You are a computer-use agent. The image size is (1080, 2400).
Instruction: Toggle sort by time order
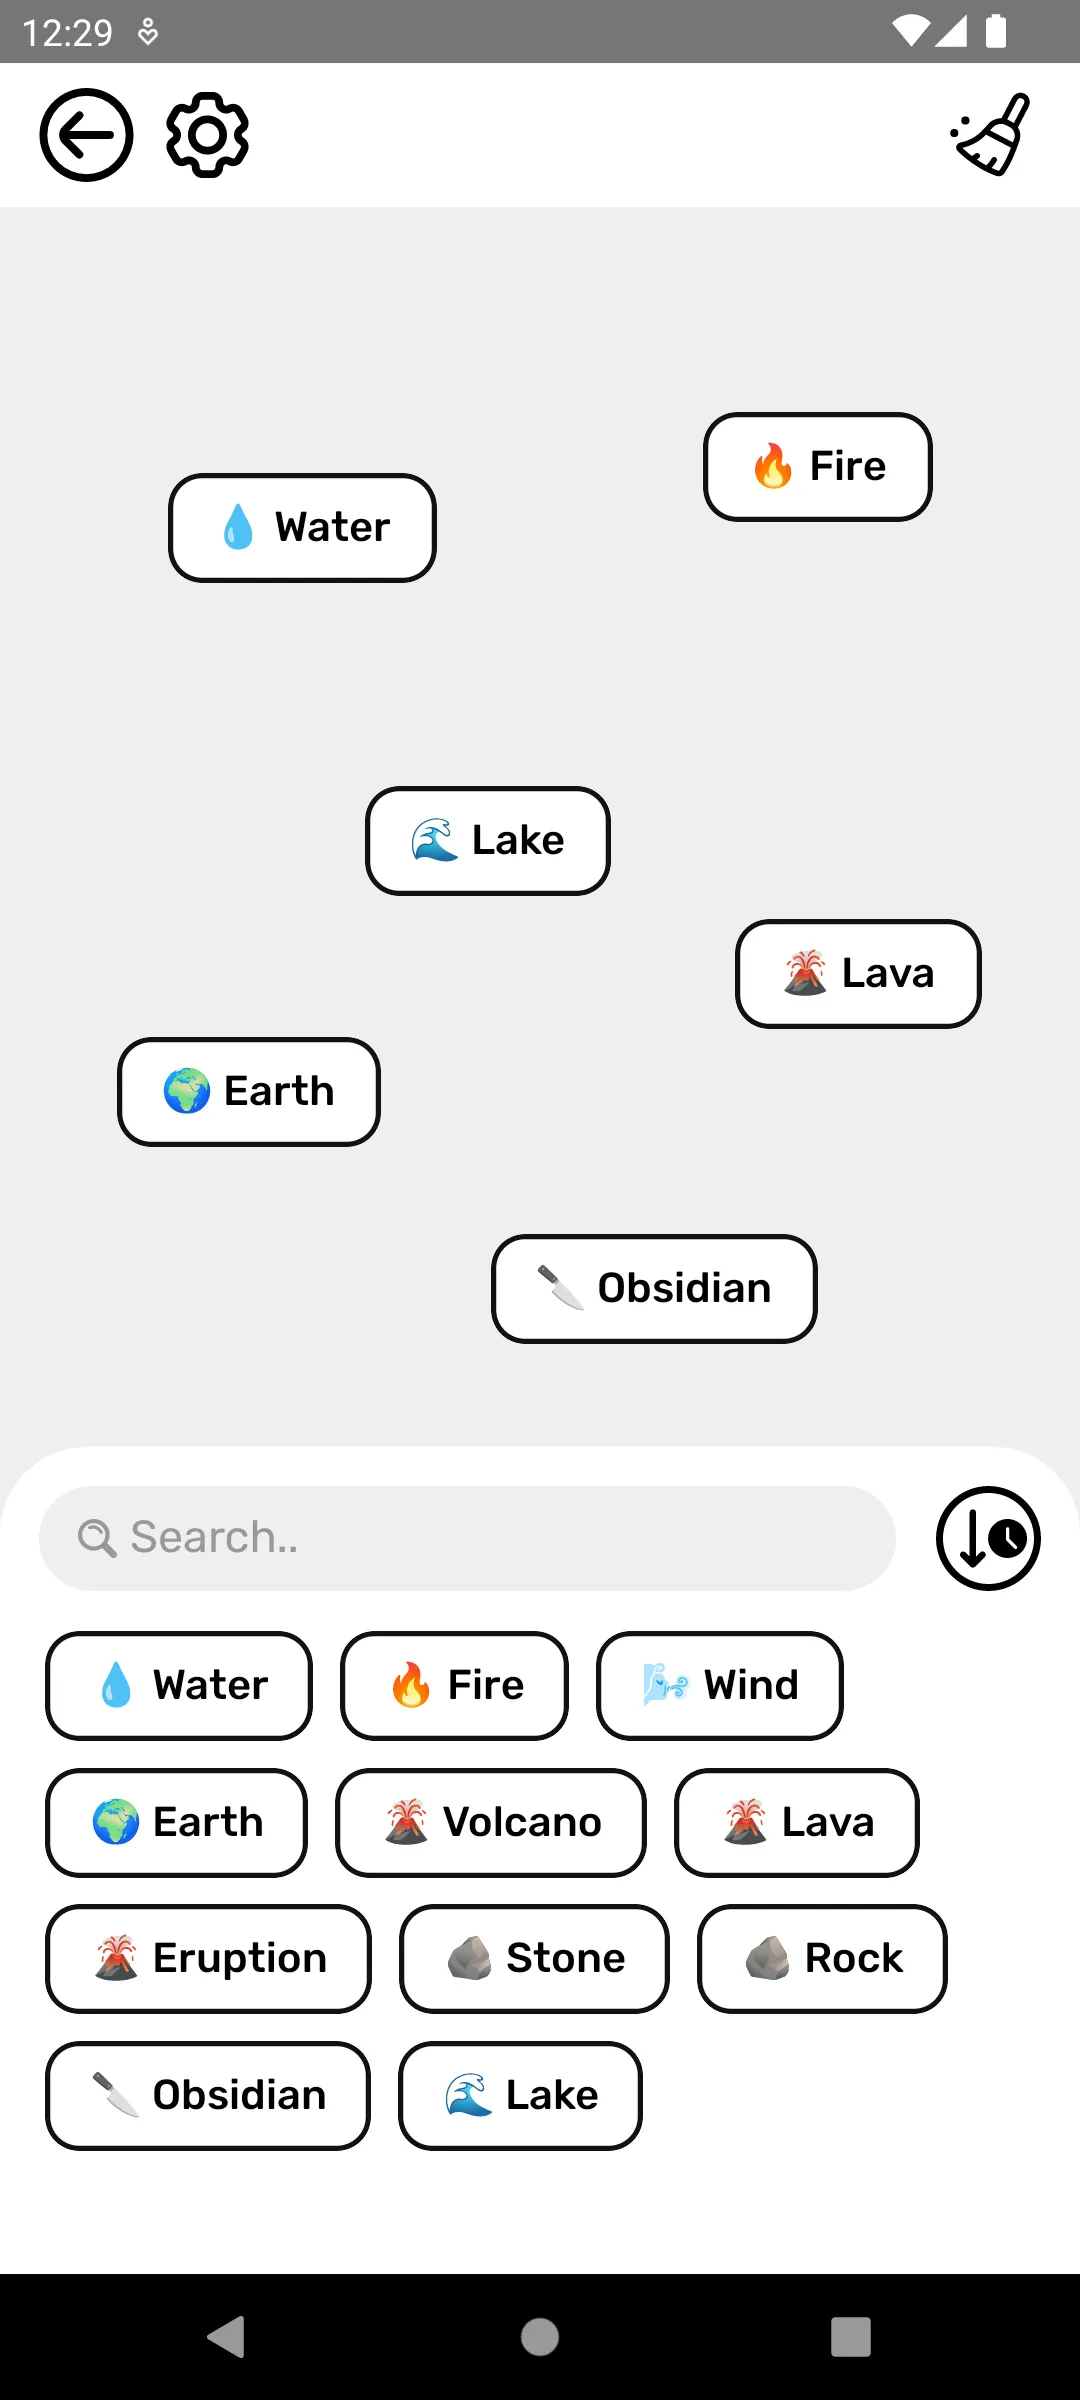(988, 1538)
